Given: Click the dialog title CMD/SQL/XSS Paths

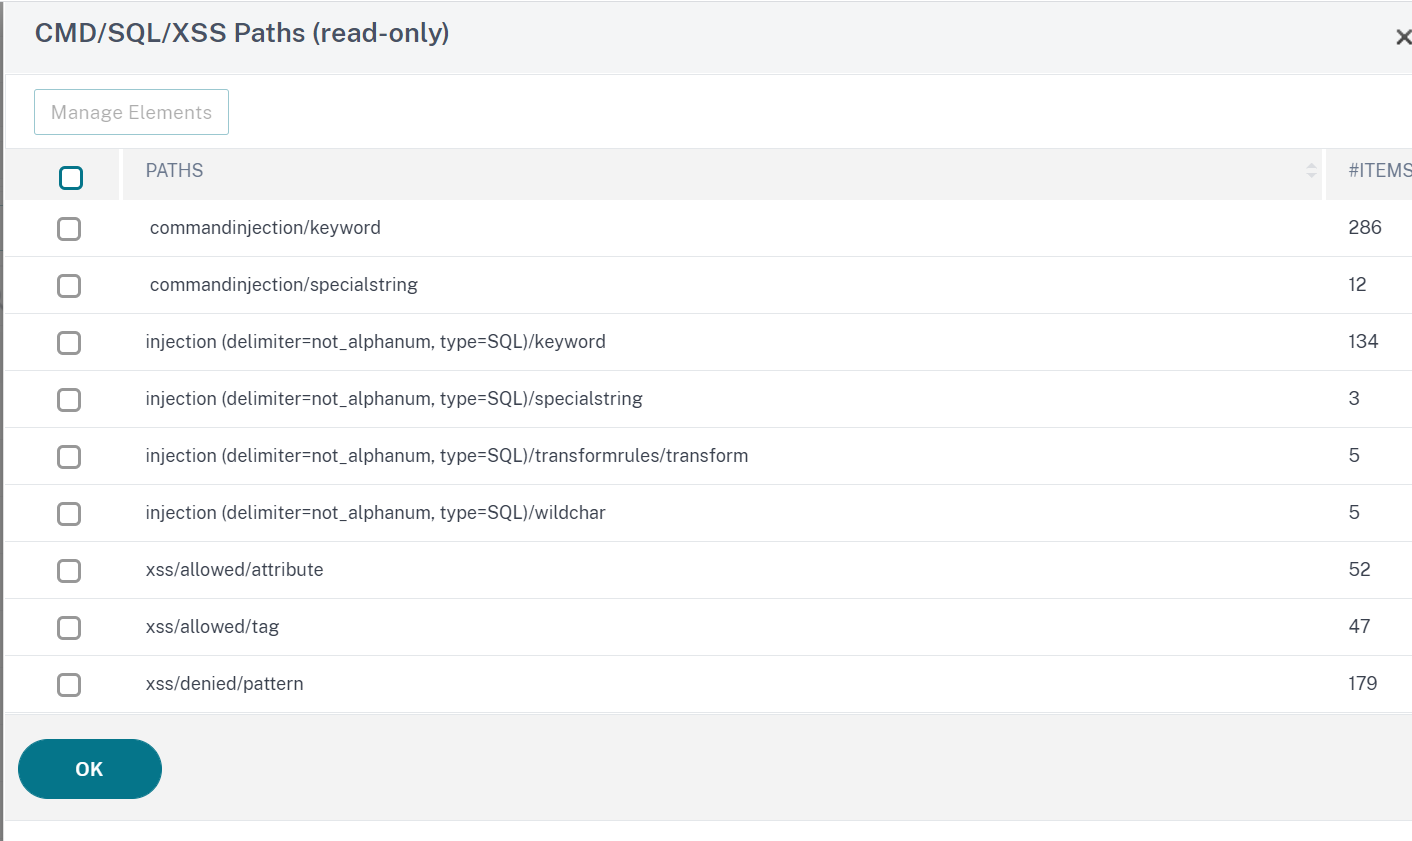Looking at the screenshot, I should pyautogui.click(x=242, y=33).
